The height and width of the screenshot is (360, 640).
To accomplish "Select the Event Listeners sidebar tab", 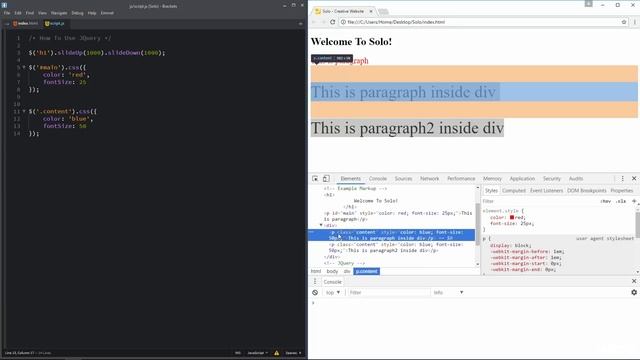I will click(x=546, y=191).
